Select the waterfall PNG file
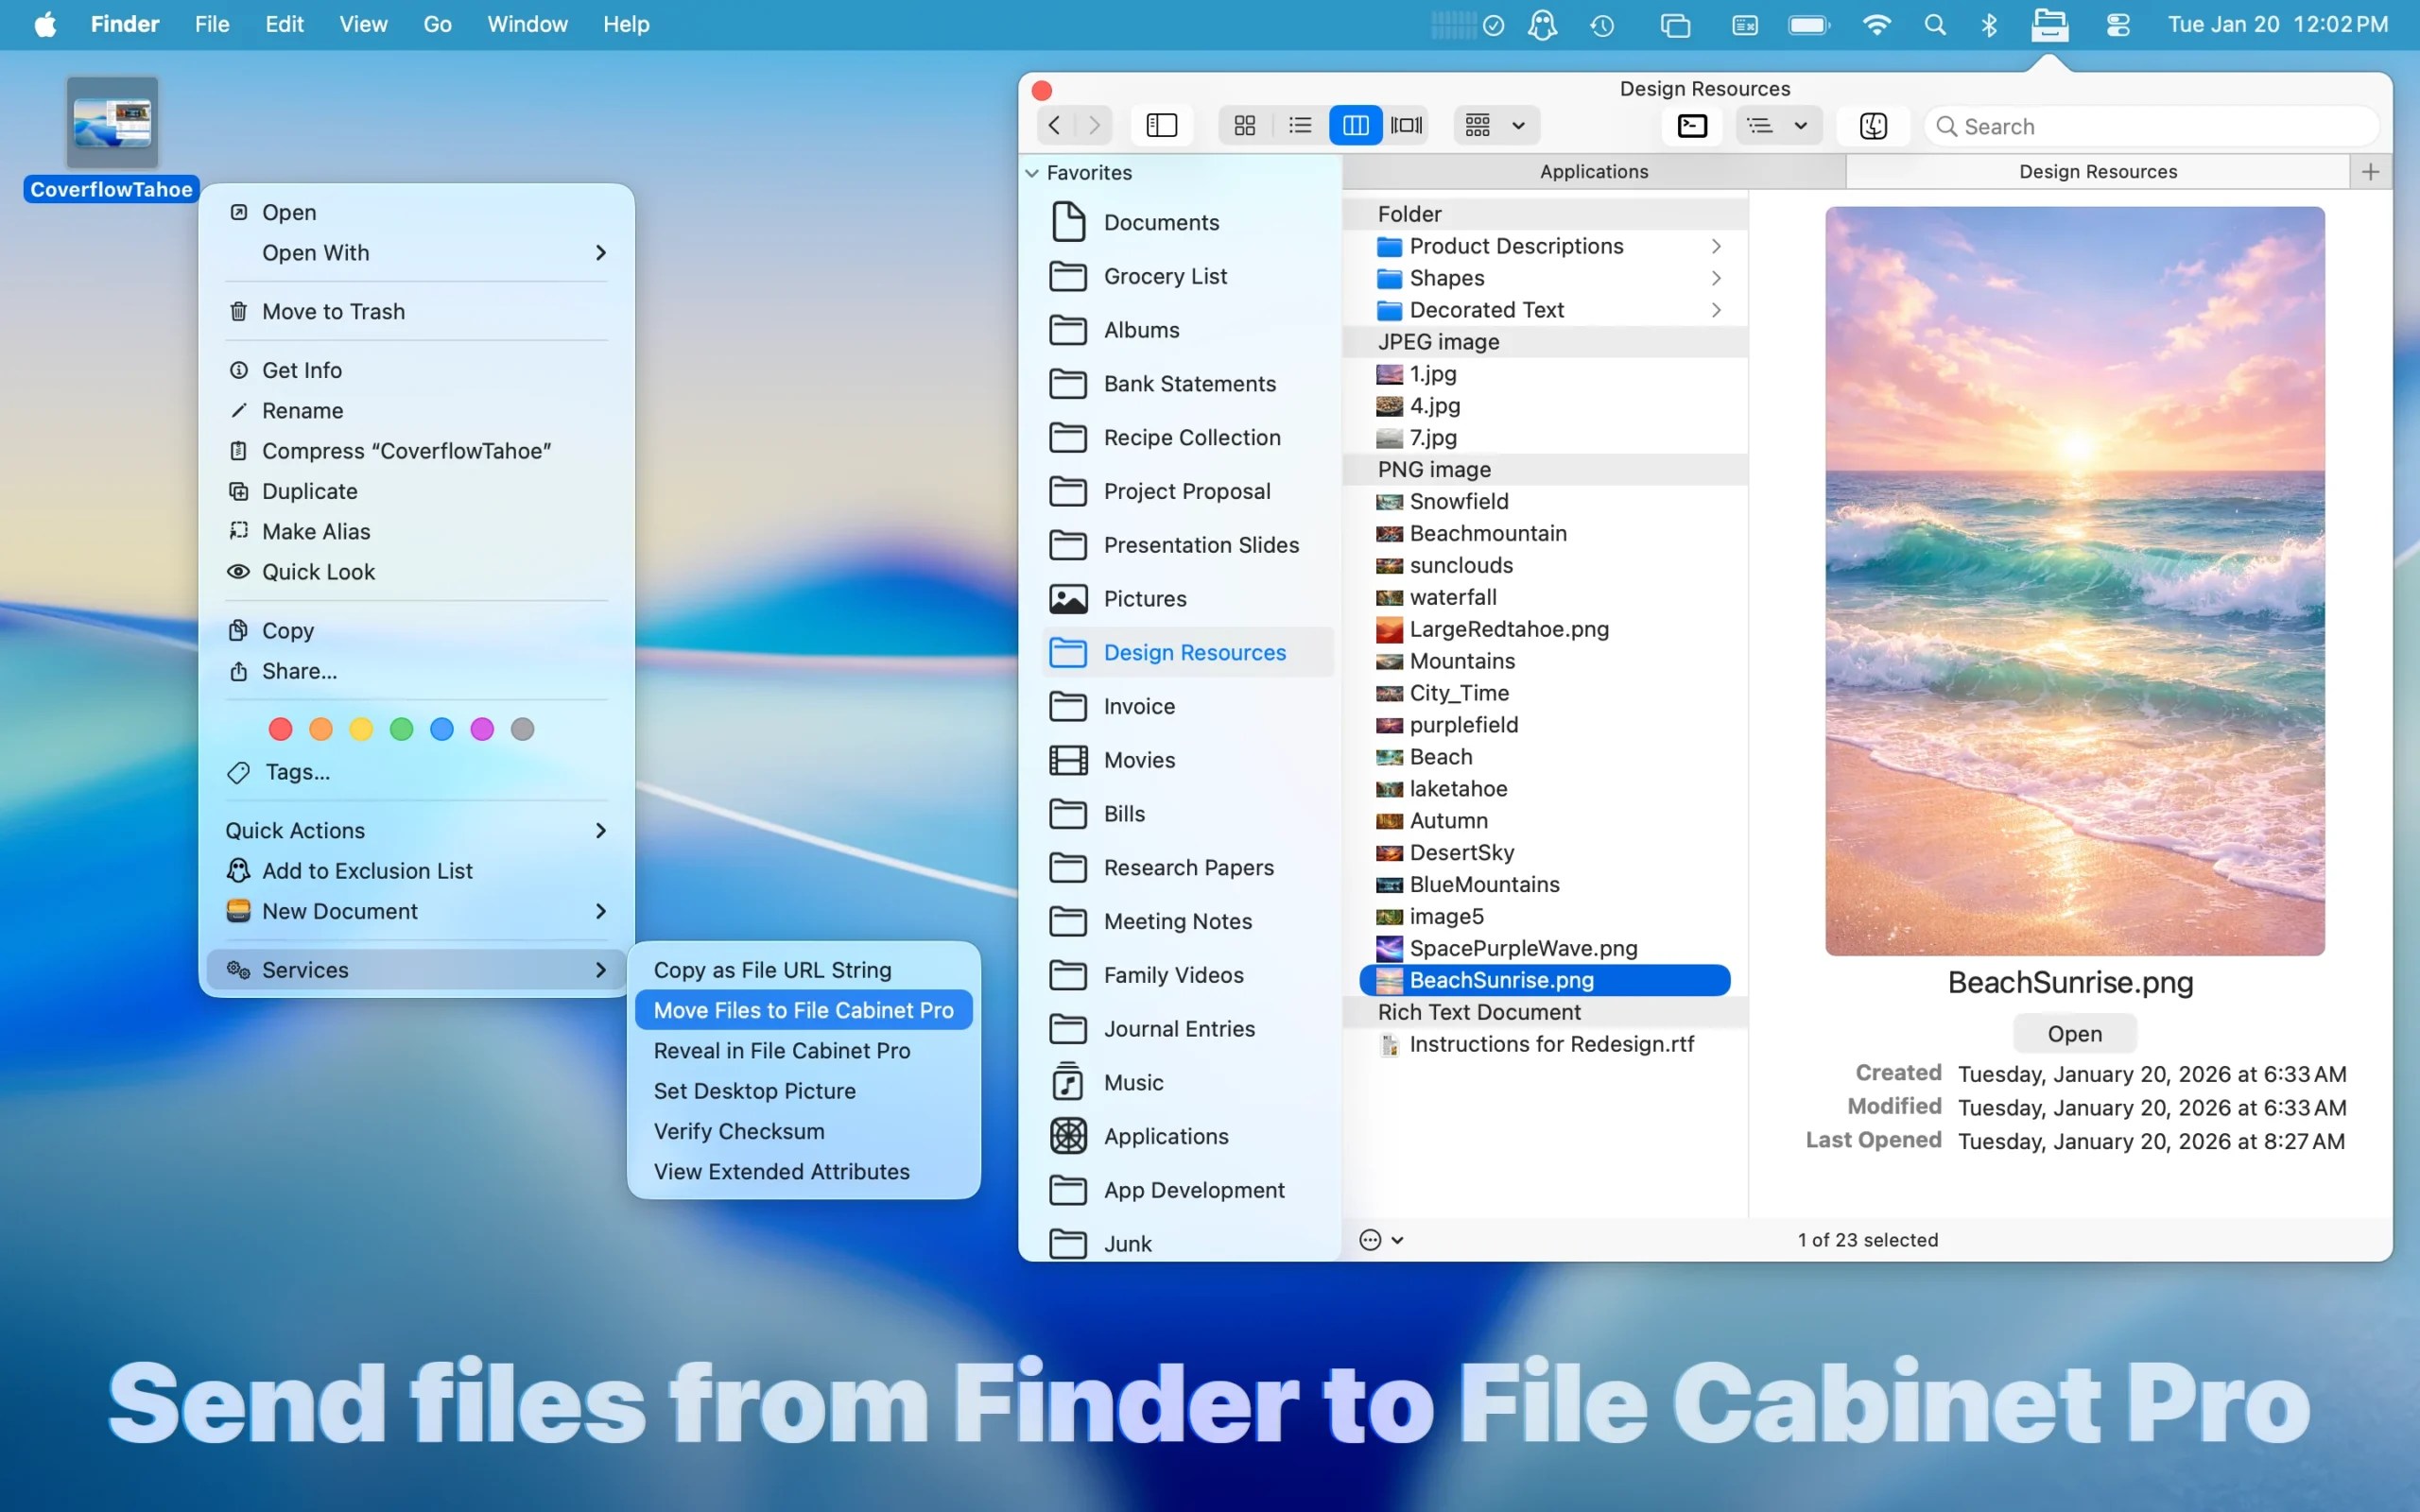This screenshot has width=2420, height=1512. pyautogui.click(x=1456, y=597)
